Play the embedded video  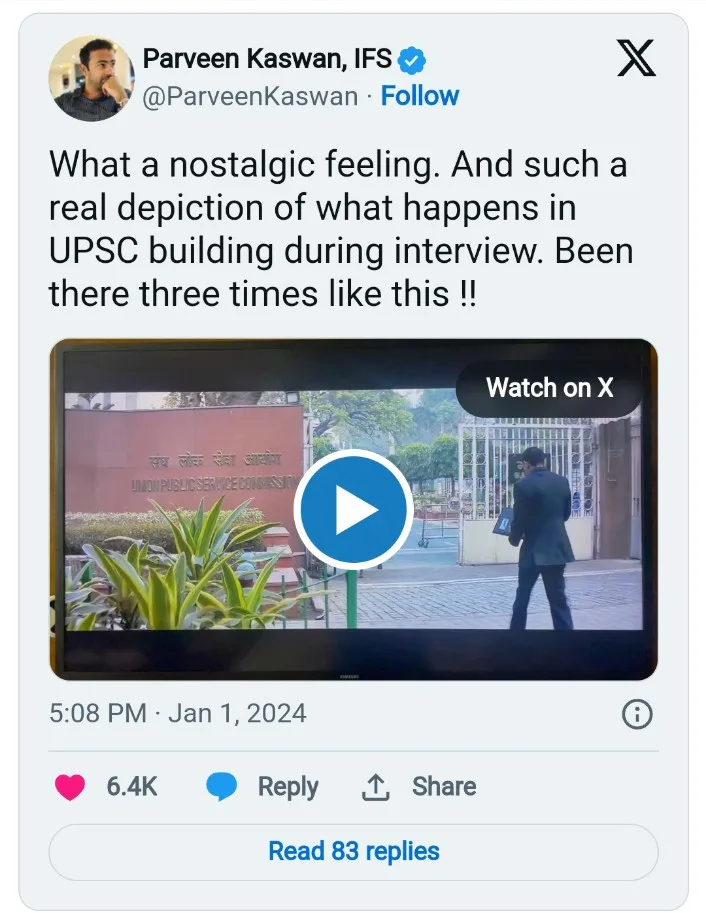[x=353, y=510]
